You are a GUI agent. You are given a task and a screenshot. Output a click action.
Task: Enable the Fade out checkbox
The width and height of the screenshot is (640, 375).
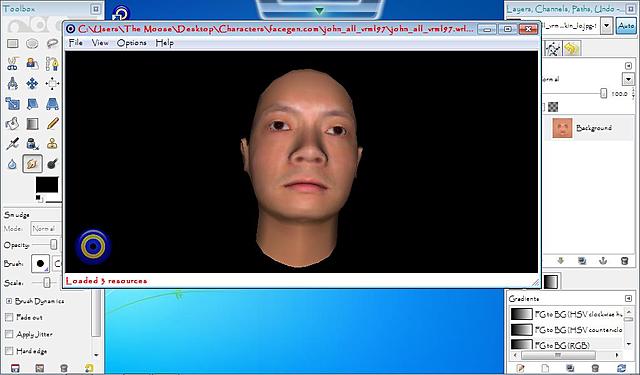click(x=9, y=317)
